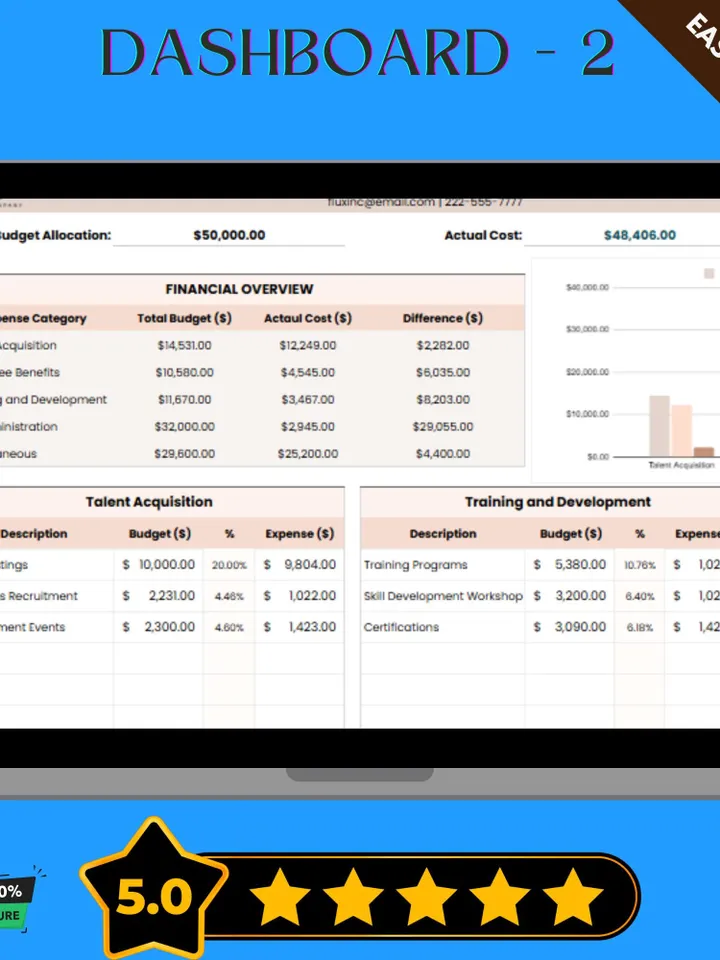The height and width of the screenshot is (960, 720).
Task: Select the $10,580.00 total budget cell
Action: [x=184, y=372]
